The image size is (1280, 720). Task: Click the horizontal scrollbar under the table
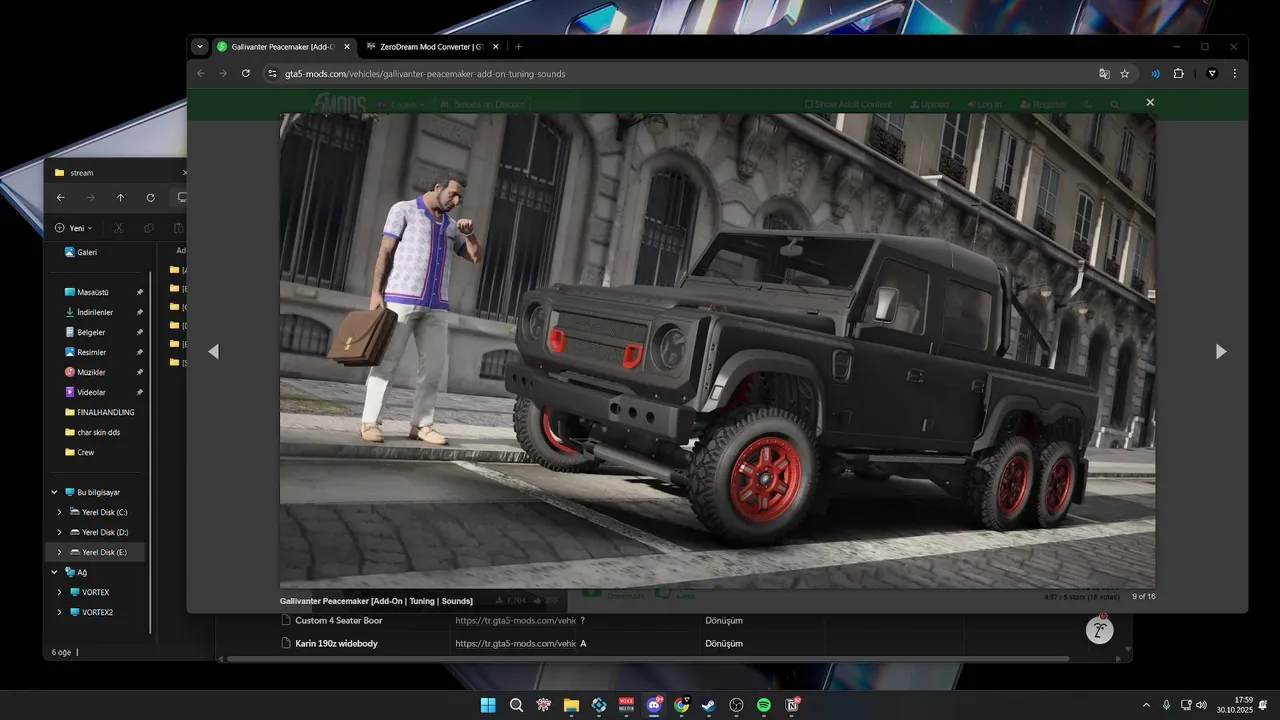[x=648, y=658]
